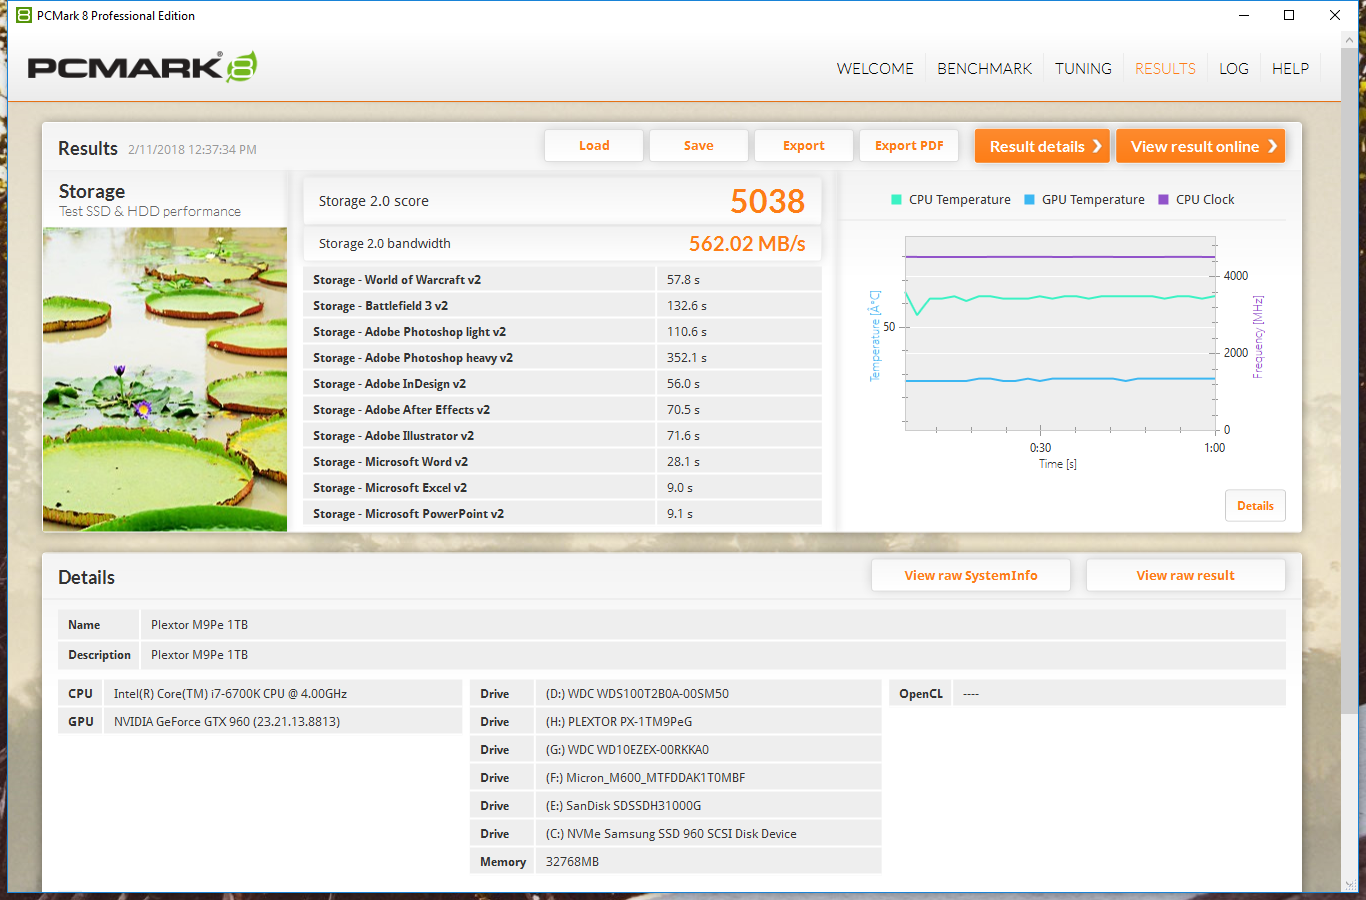The image size is (1366, 900).
Task: Click the GPU Temperature legend swatch
Action: 1029,200
